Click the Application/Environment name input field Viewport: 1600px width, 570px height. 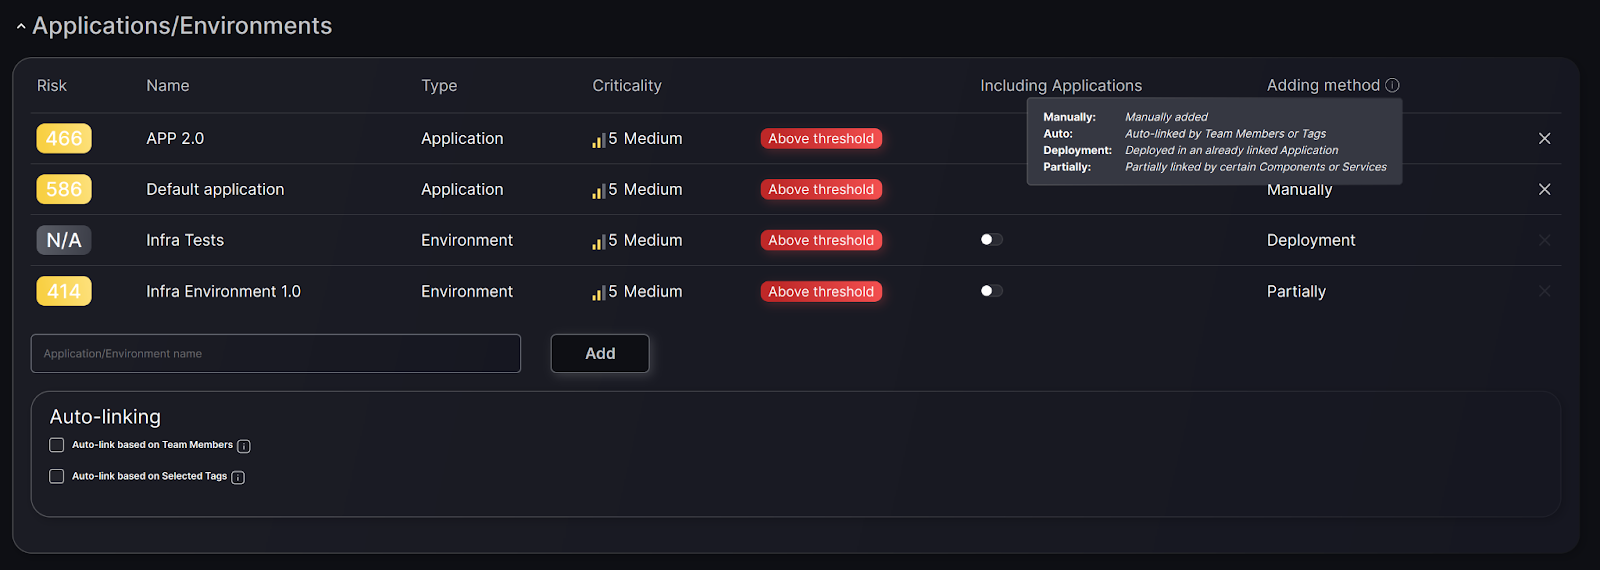coord(276,353)
